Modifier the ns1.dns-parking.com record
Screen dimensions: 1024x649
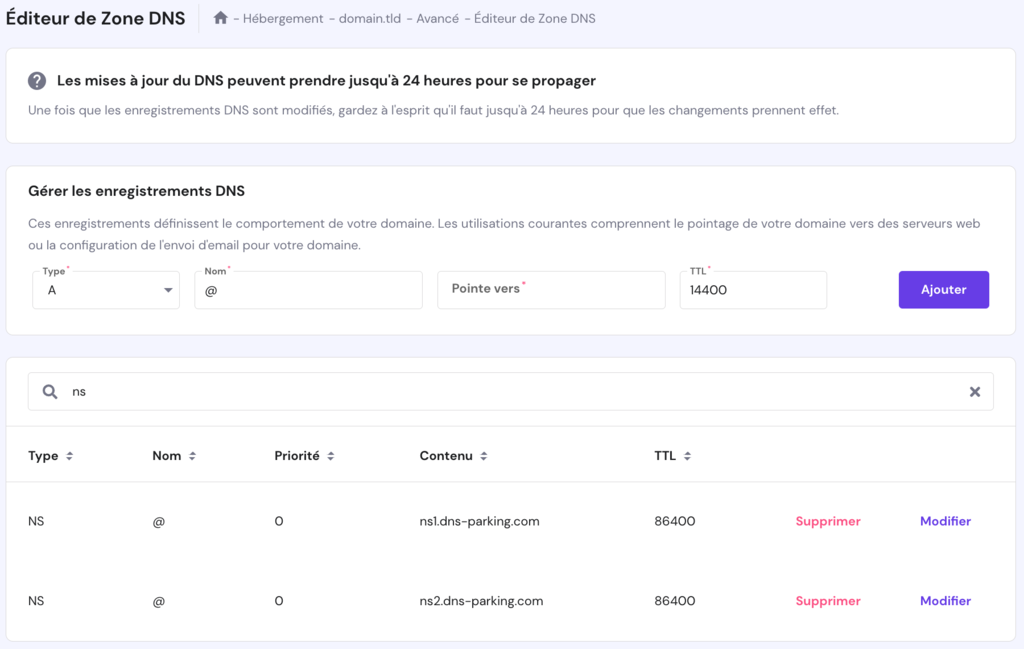945,521
